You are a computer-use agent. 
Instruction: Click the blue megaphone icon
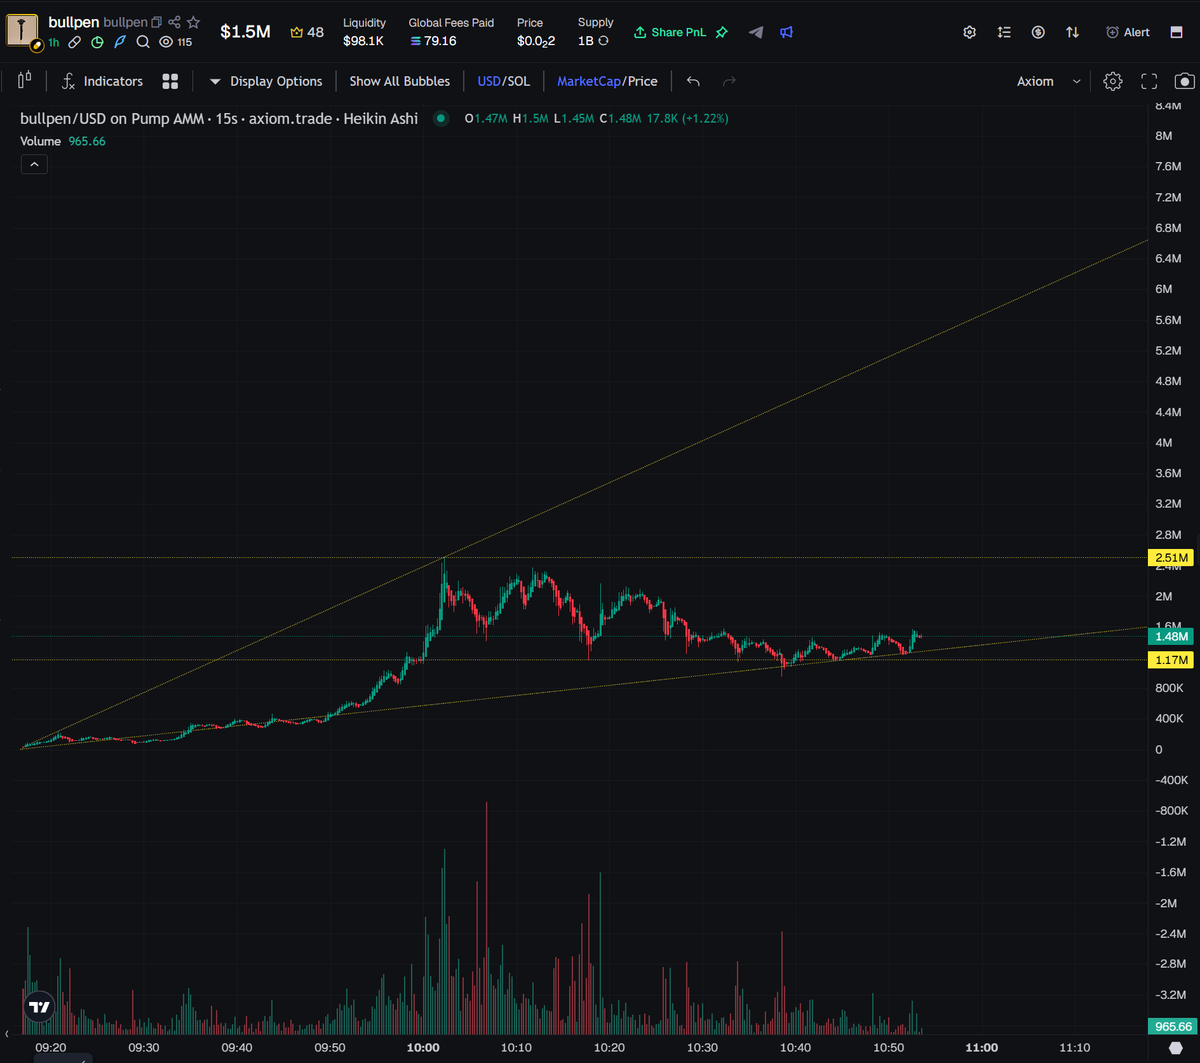coord(787,32)
